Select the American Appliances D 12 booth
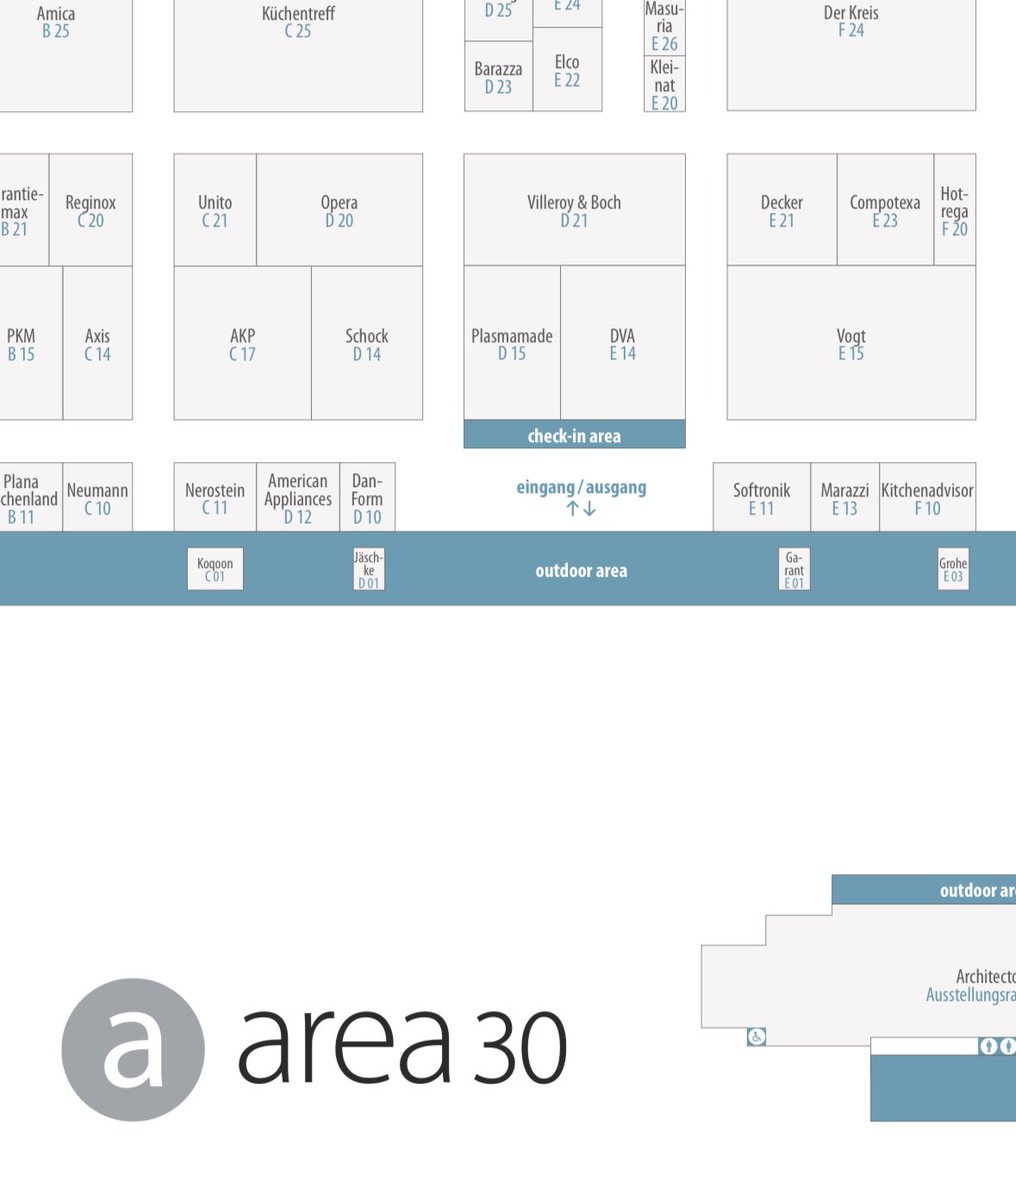1016x1200 pixels. tap(298, 497)
